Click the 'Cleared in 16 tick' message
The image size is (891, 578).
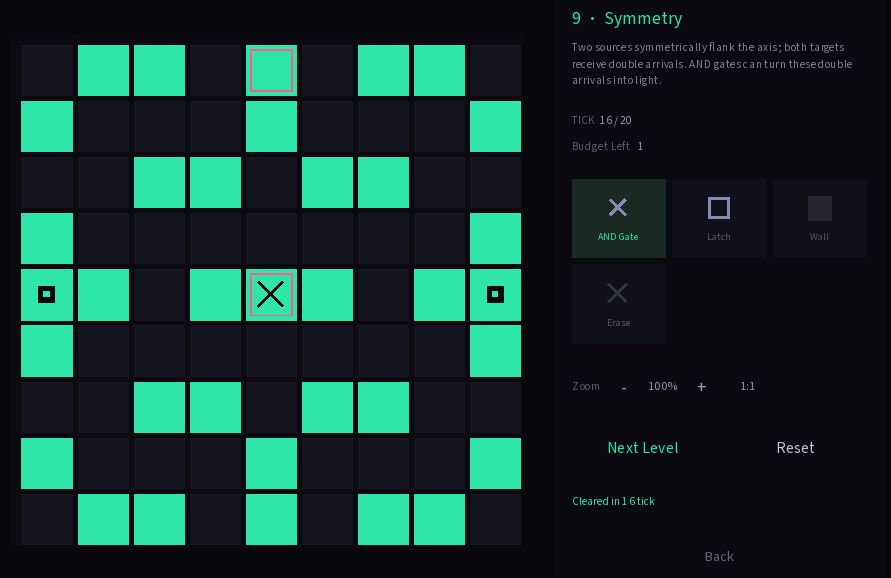(613, 501)
